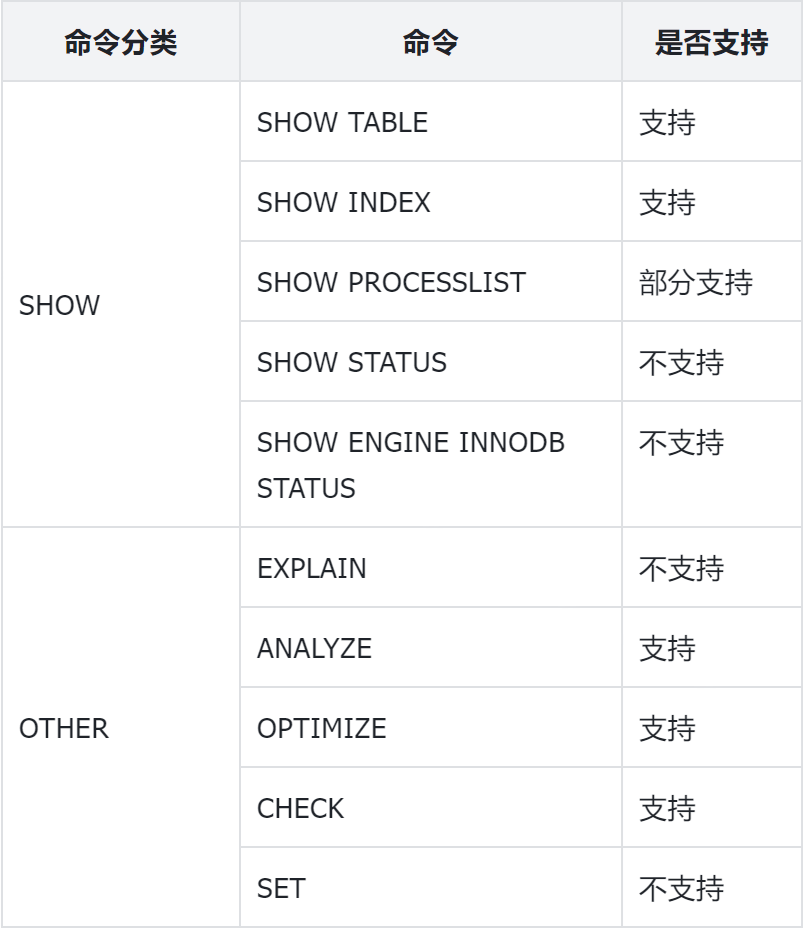Click the SHOW ENGINE INNODB STATUS cell

pyautogui.click(x=410, y=465)
